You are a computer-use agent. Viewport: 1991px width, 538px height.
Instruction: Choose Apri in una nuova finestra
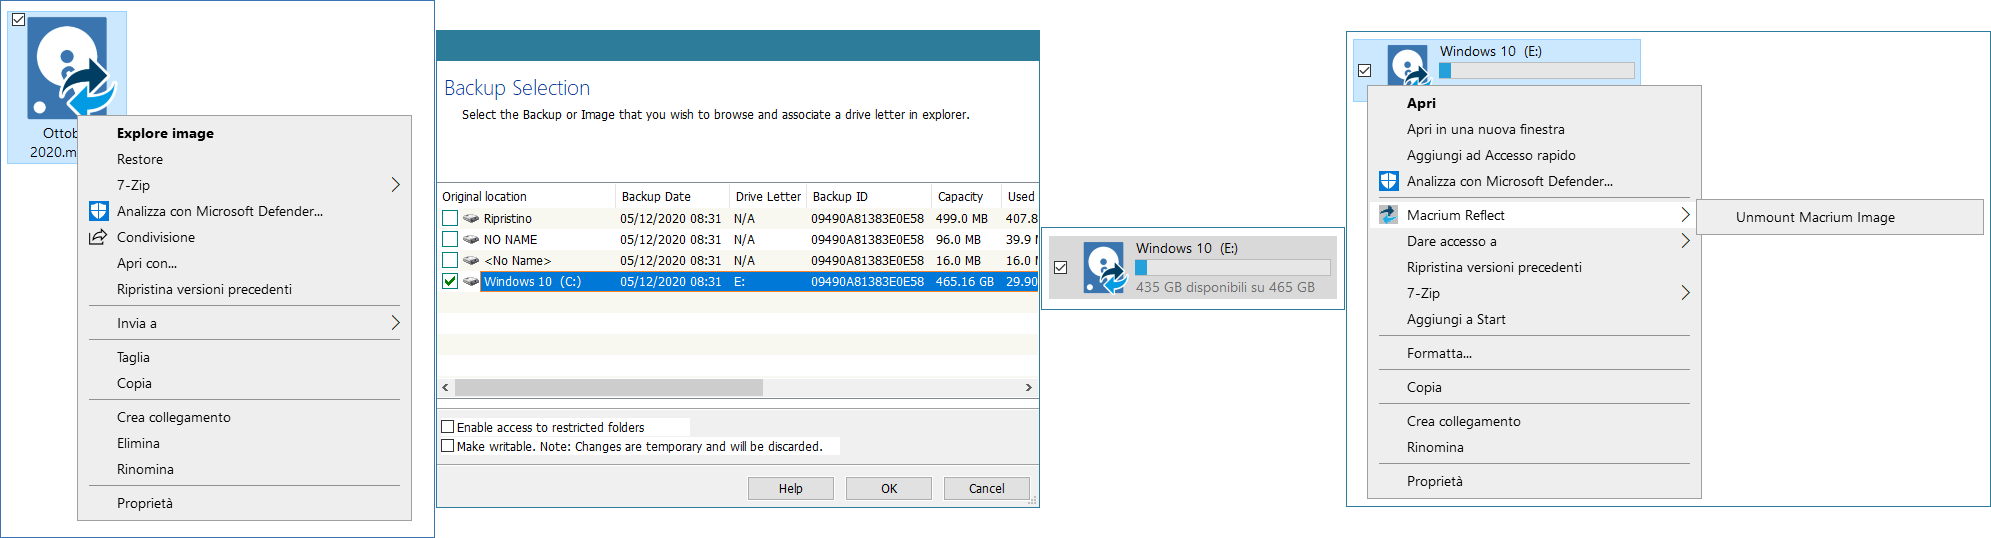[1486, 129]
